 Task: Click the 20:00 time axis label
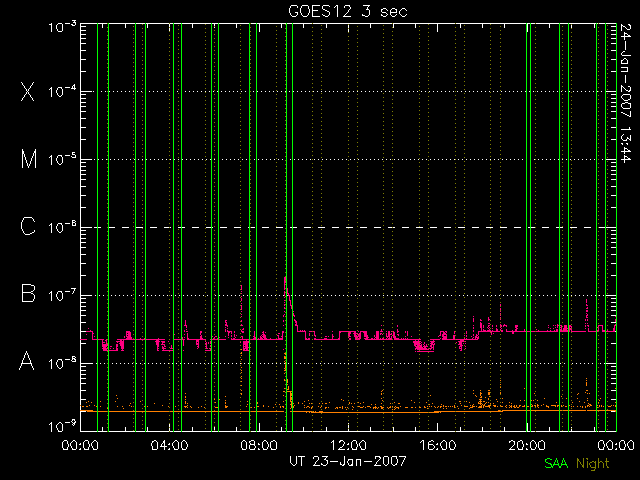pyautogui.click(x=527, y=445)
